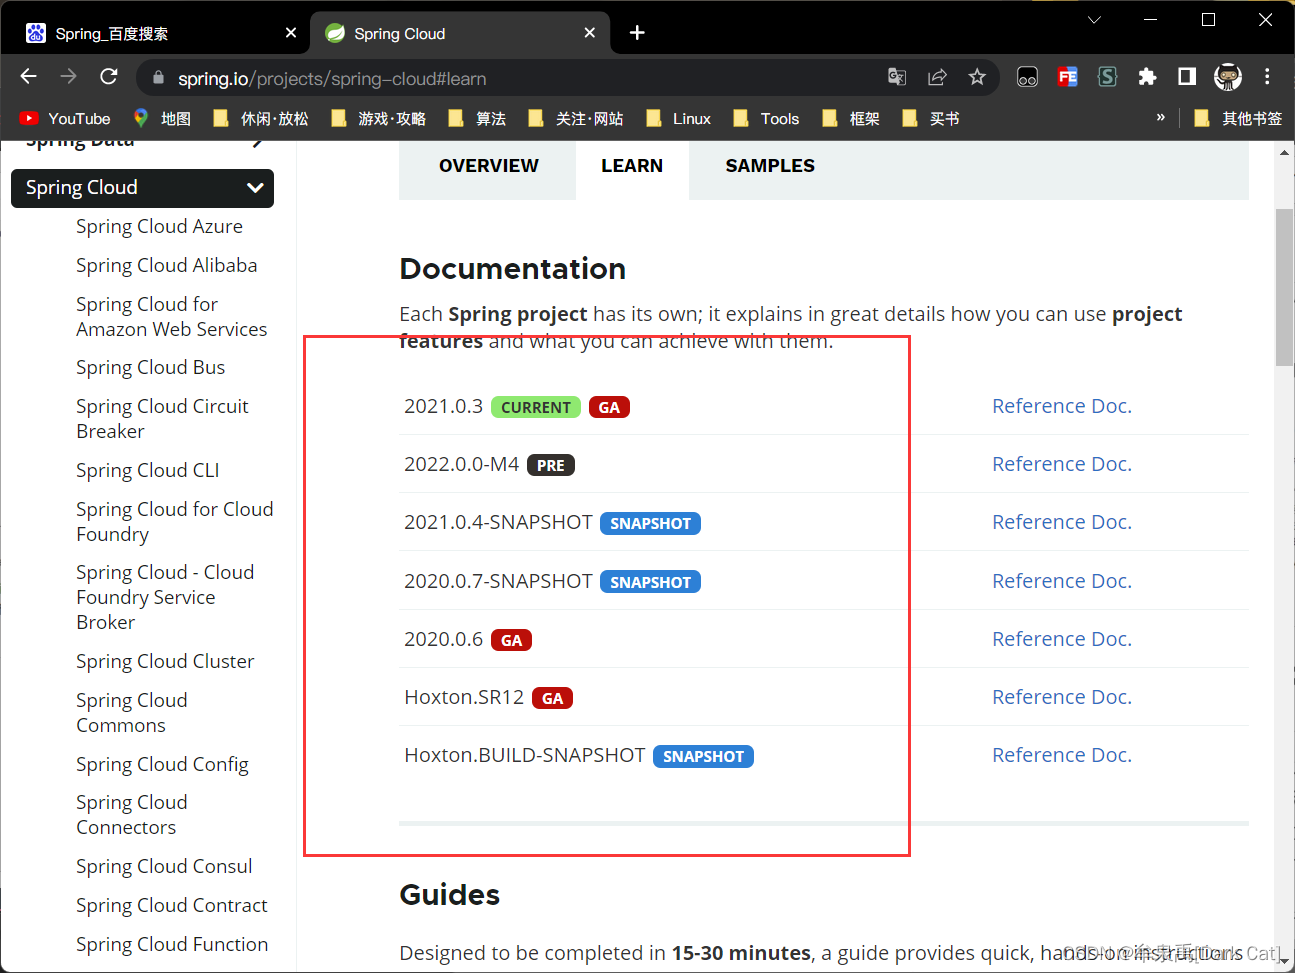The height and width of the screenshot is (973, 1295).
Task: Open Spring Cloud Config project
Action: coord(162,765)
